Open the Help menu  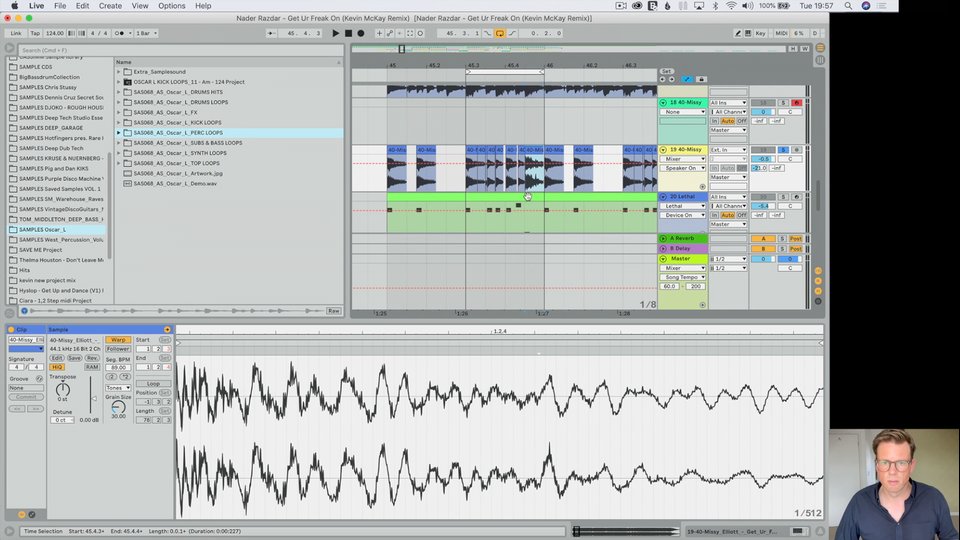pos(203,6)
